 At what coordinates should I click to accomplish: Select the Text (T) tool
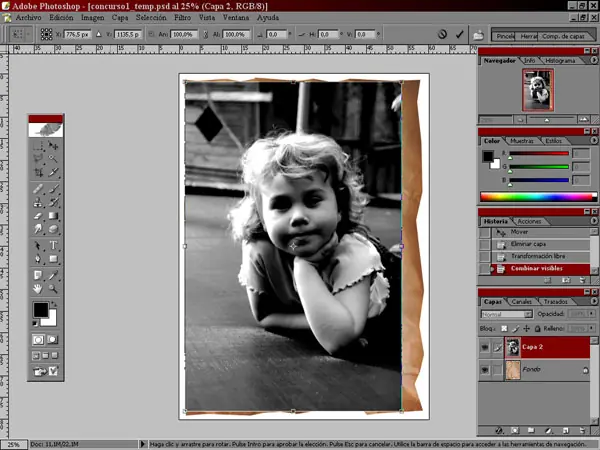(53, 245)
